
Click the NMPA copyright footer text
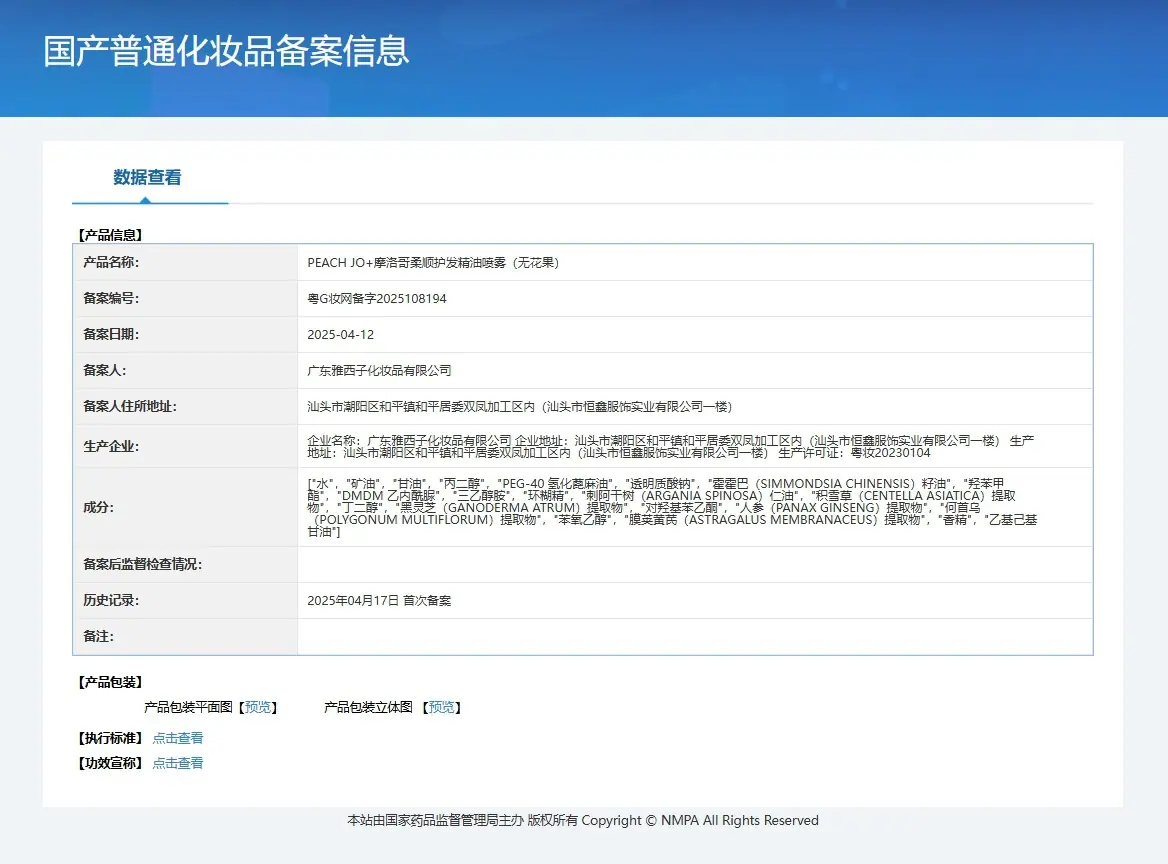(x=583, y=820)
